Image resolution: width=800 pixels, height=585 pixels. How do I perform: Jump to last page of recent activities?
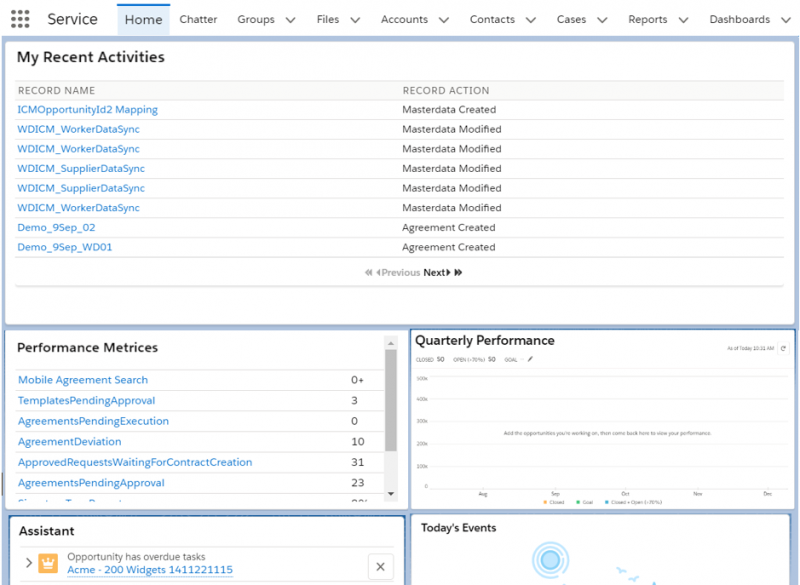pos(457,271)
